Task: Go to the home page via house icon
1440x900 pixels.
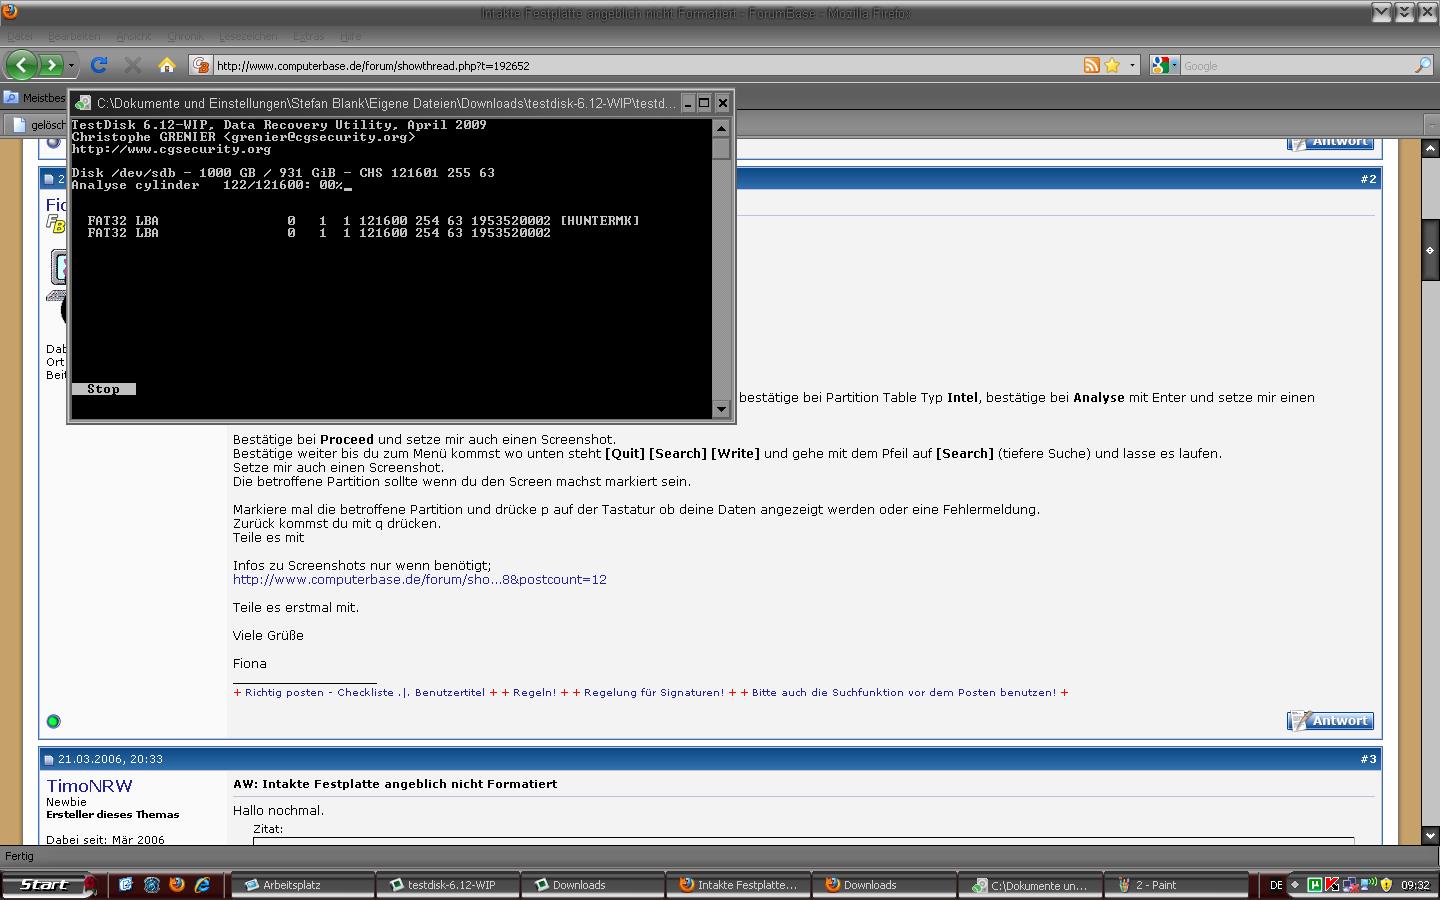Action: click(167, 65)
